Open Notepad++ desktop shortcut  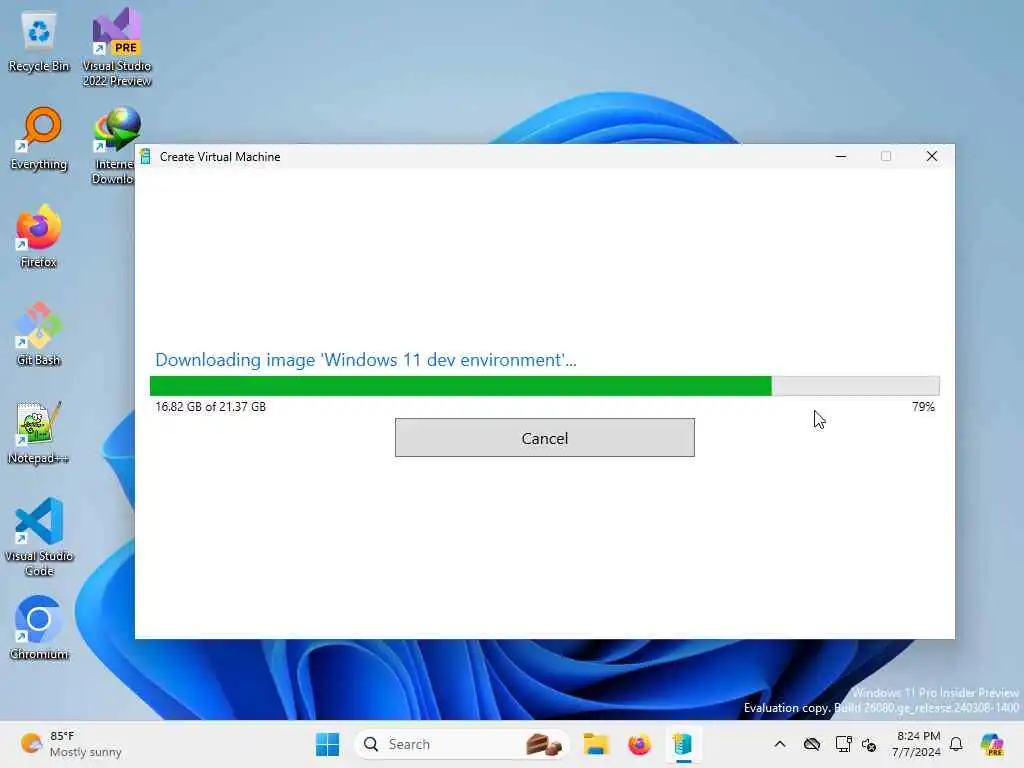[39, 432]
